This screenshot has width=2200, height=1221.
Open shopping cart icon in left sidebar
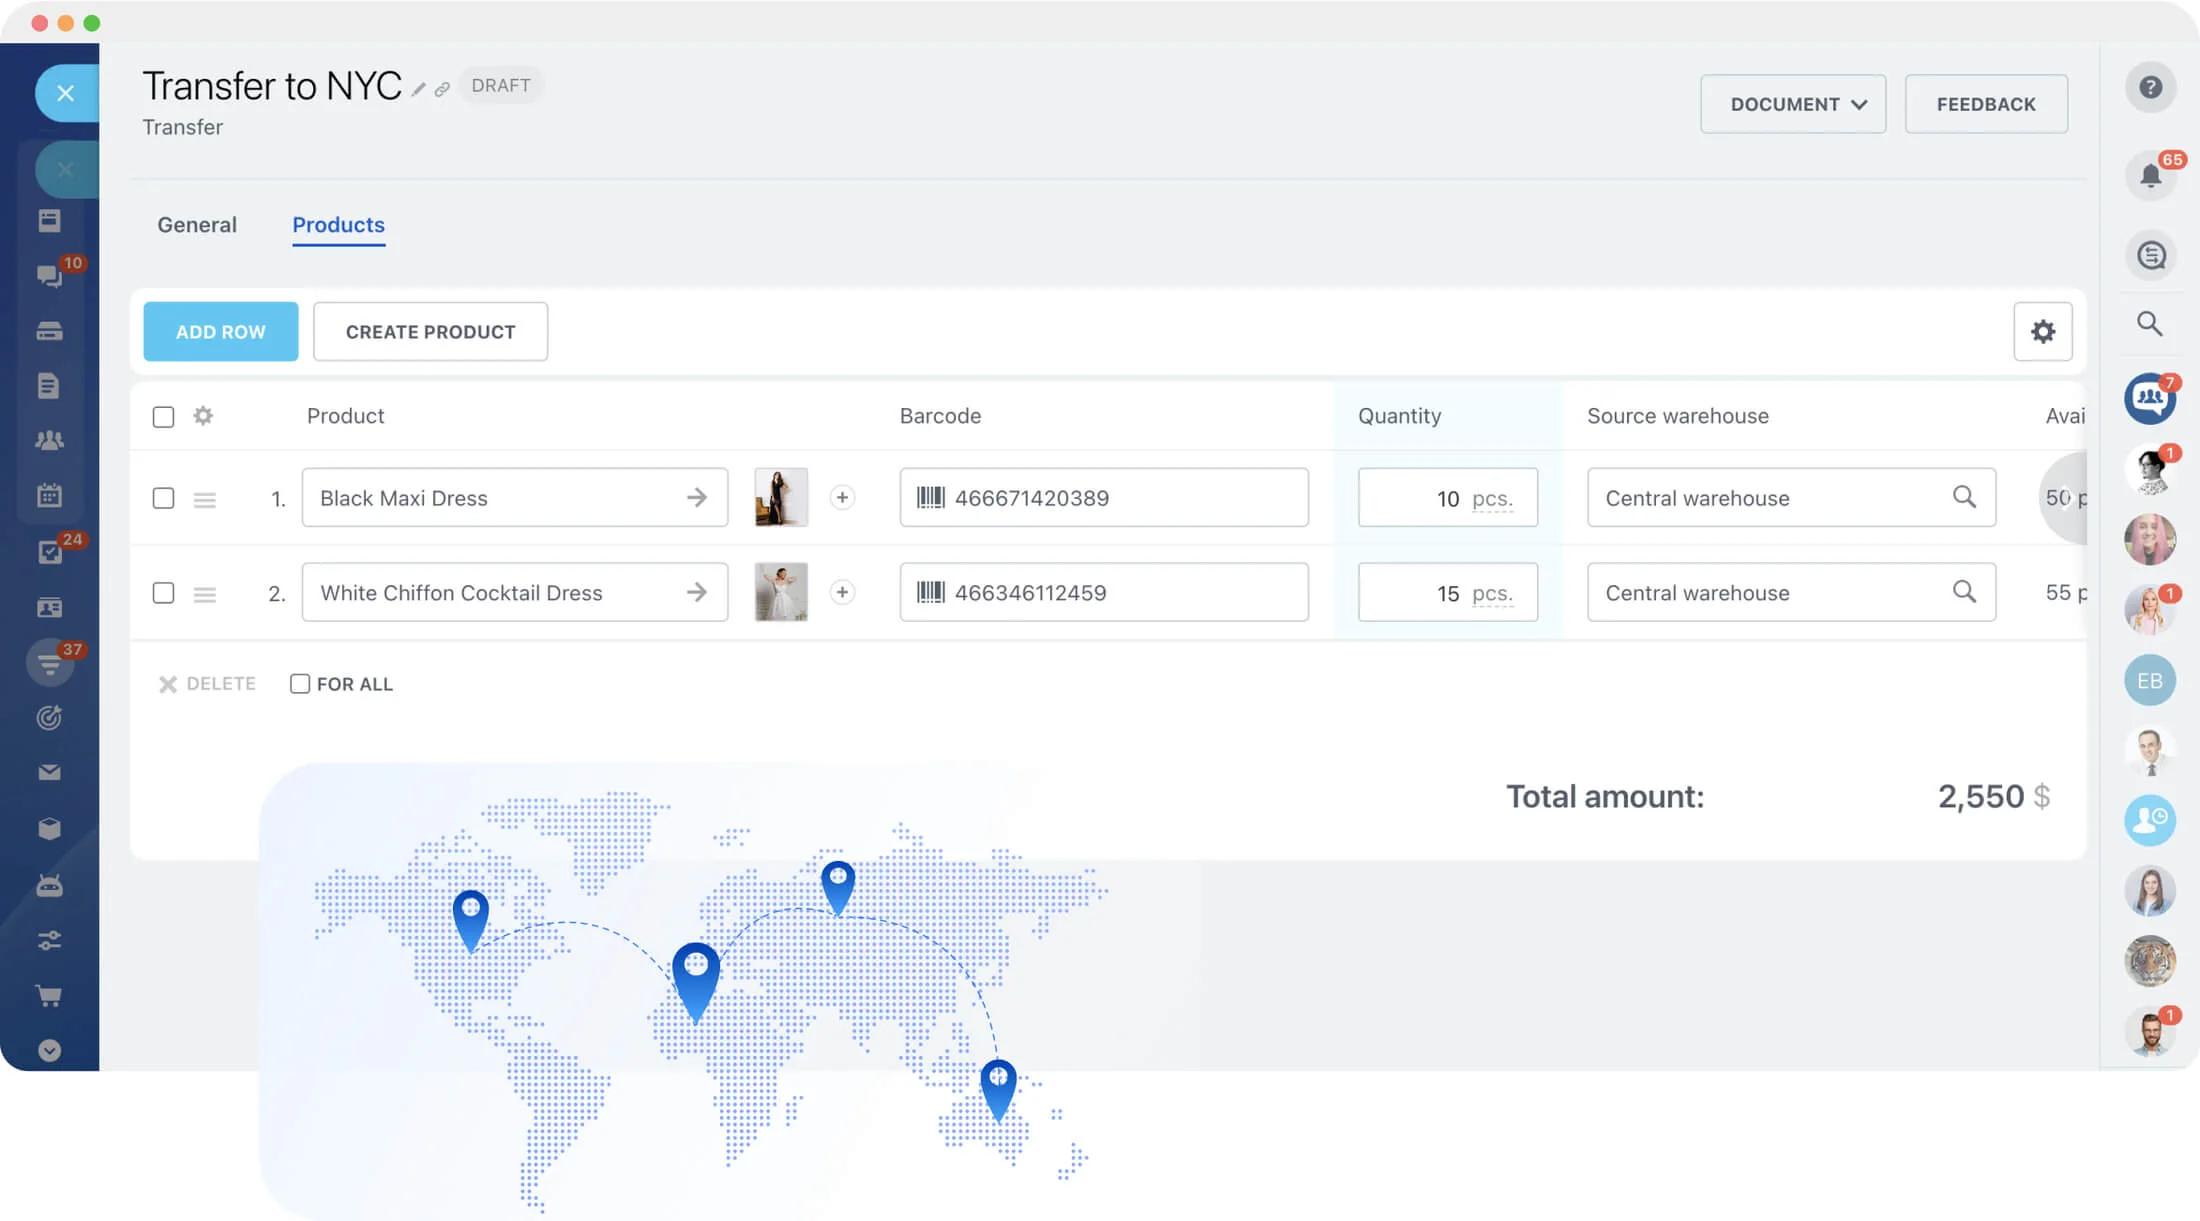click(49, 995)
